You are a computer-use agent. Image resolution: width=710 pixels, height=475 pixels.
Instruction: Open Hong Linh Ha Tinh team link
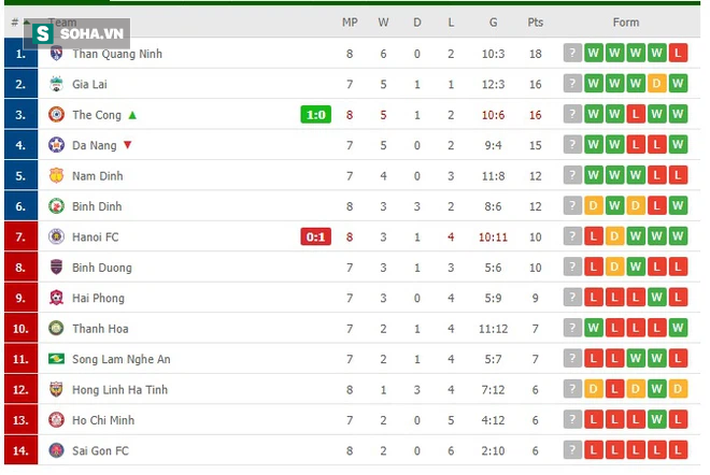click(120, 389)
